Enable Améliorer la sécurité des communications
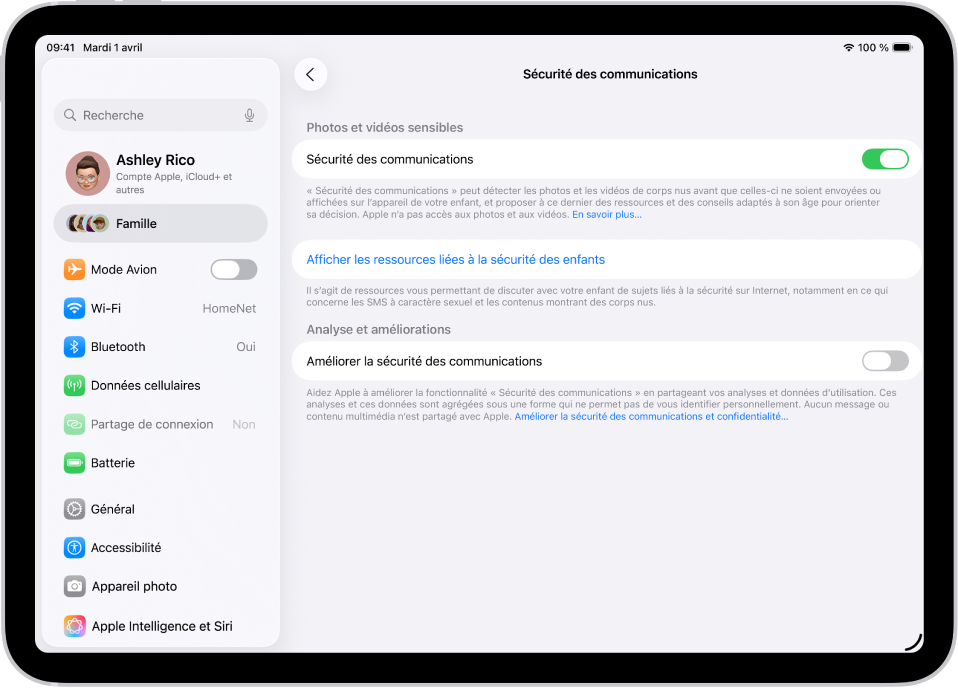Image resolution: width=958 pixels, height=689 pixels. 884,361
